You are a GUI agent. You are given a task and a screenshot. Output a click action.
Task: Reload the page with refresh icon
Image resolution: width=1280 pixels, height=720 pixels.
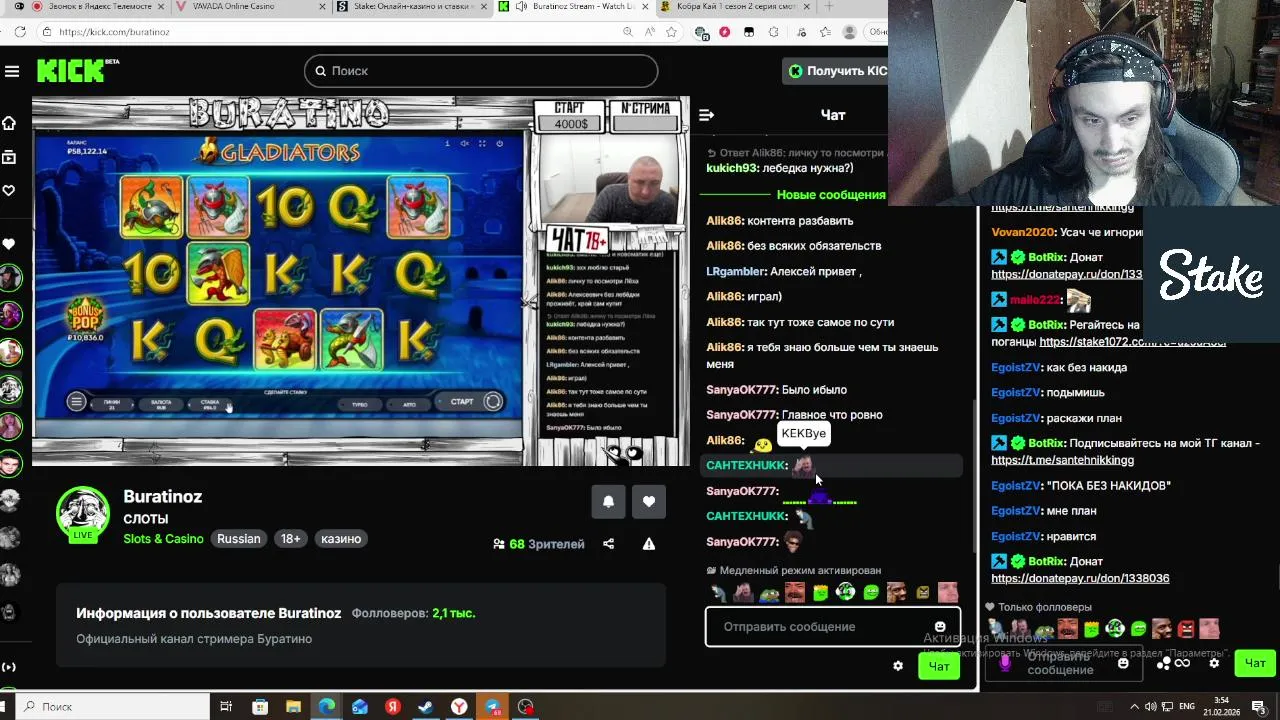(x=20, y=32)
